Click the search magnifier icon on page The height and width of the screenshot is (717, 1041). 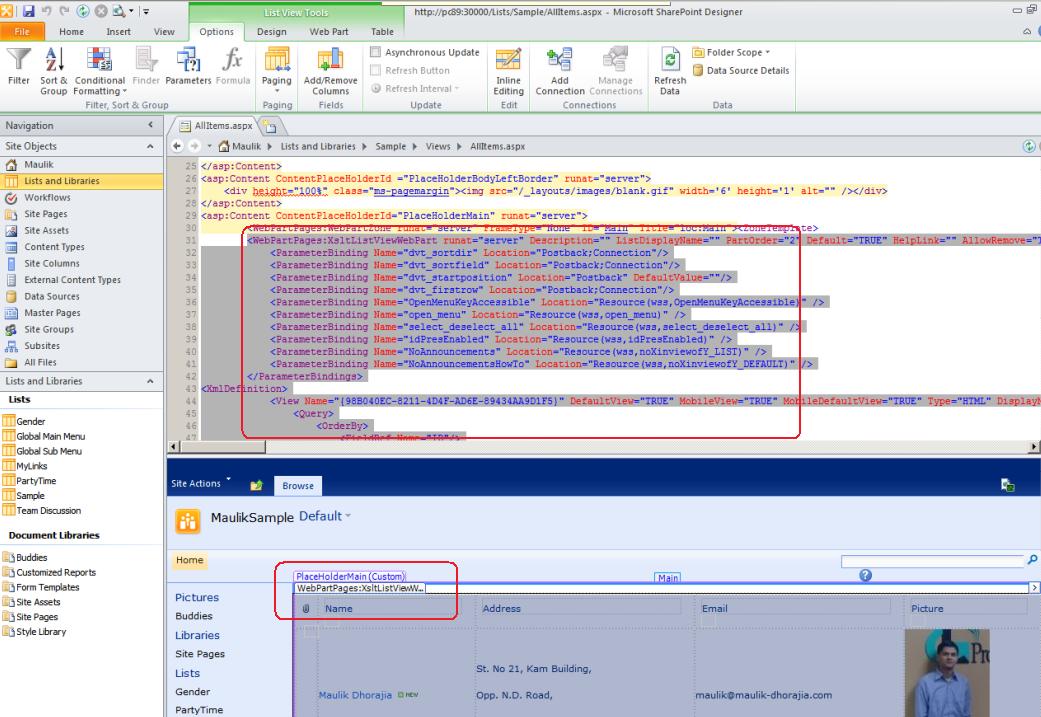(1032, 560)
